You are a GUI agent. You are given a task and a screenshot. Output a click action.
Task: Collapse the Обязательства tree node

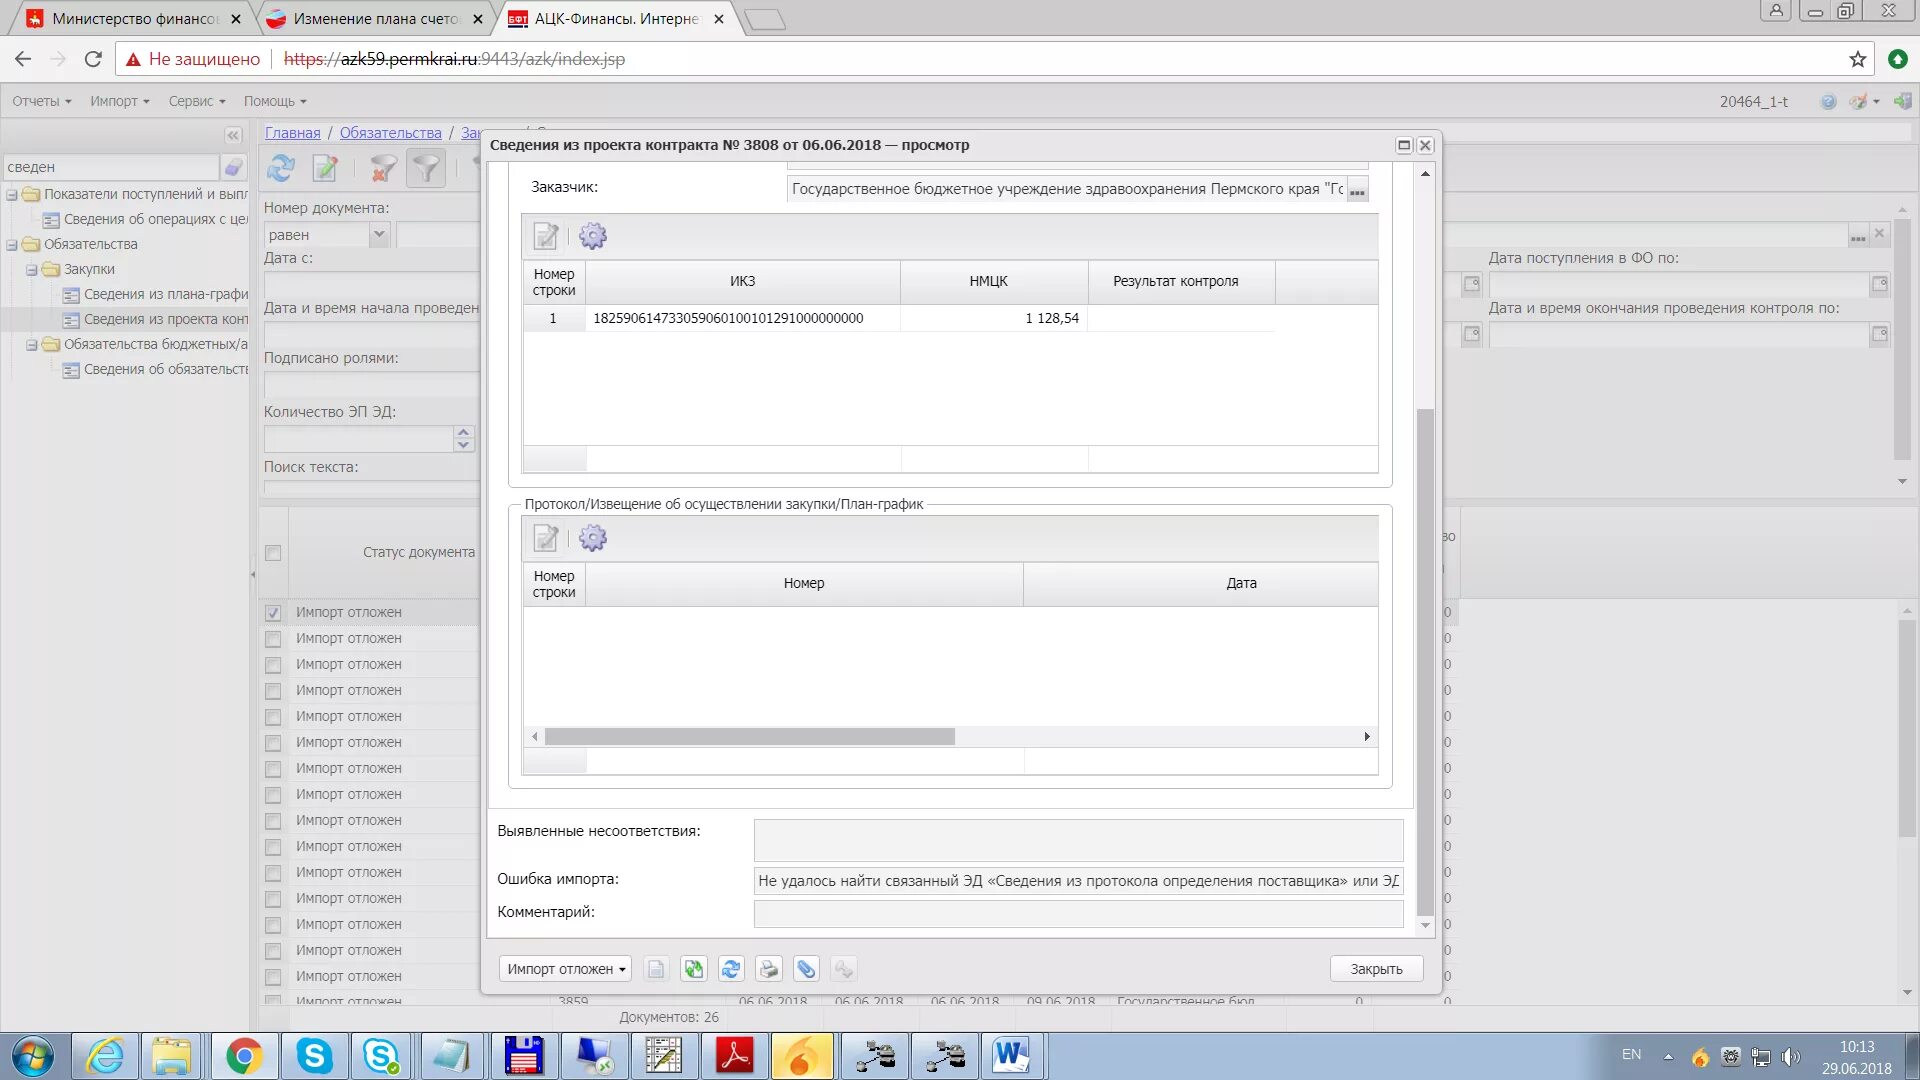[12, 244]
